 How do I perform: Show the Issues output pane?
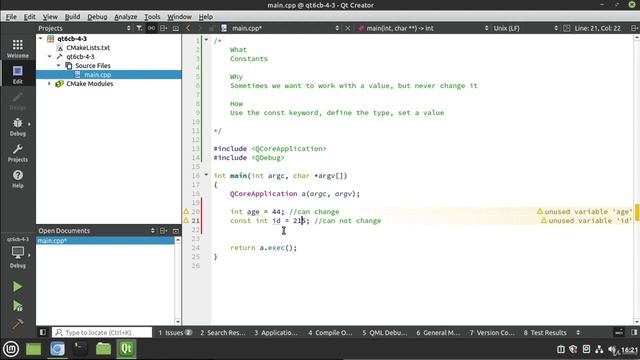pos(175,332)
